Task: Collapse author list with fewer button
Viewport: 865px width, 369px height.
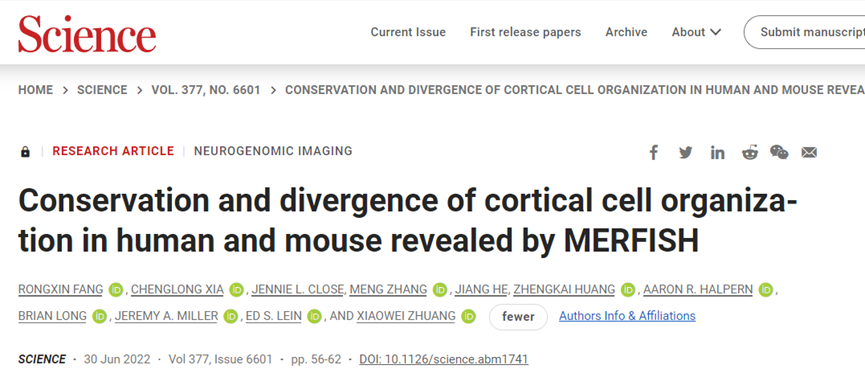Action: (x=518, y=317)
